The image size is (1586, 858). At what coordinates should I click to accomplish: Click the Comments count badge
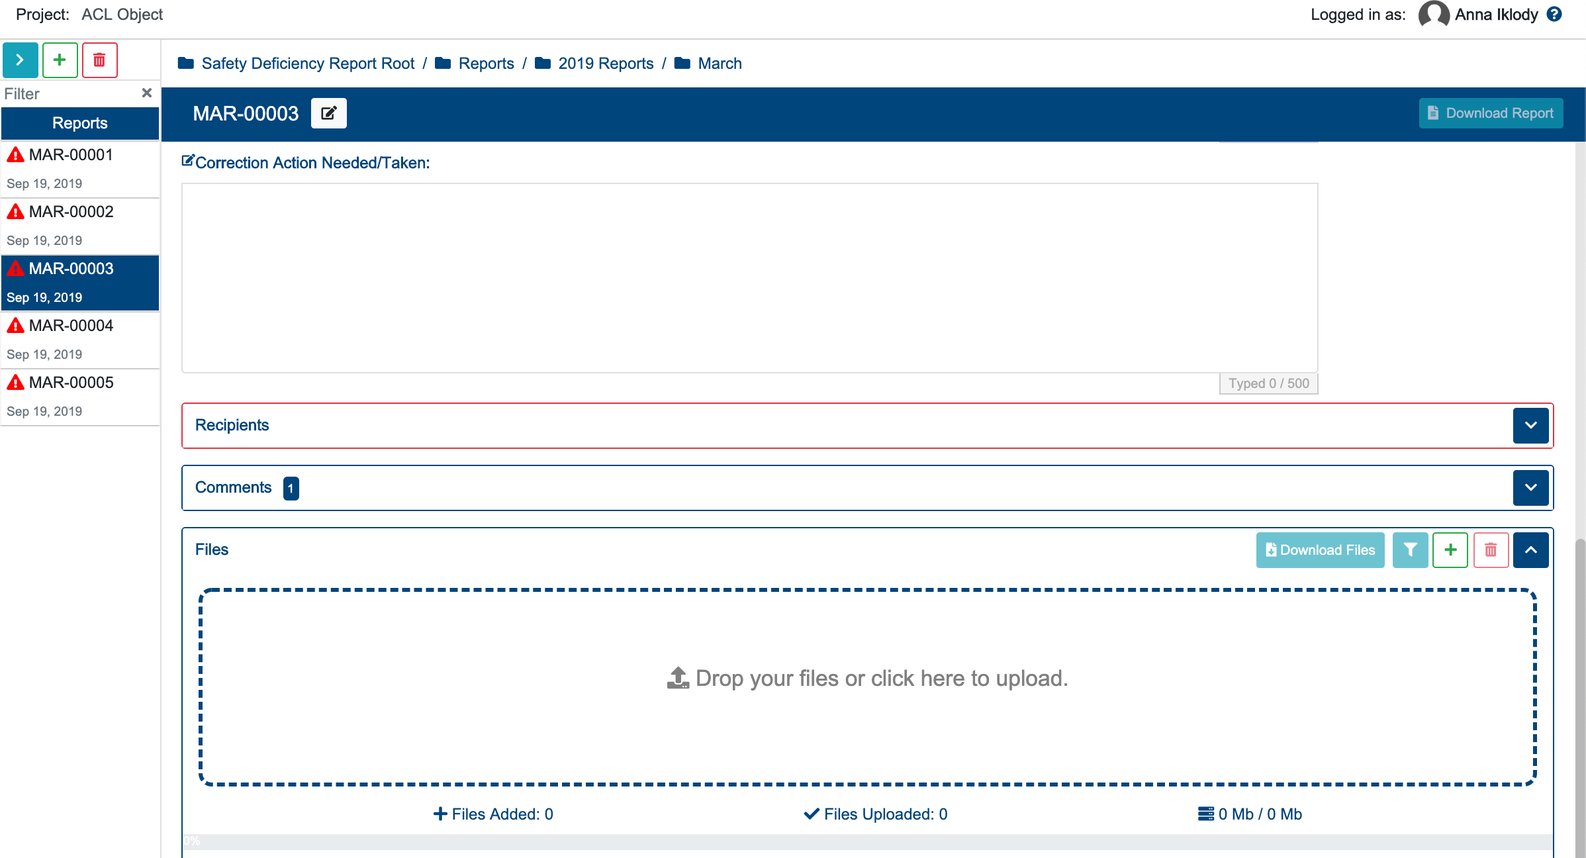(291, 488)
